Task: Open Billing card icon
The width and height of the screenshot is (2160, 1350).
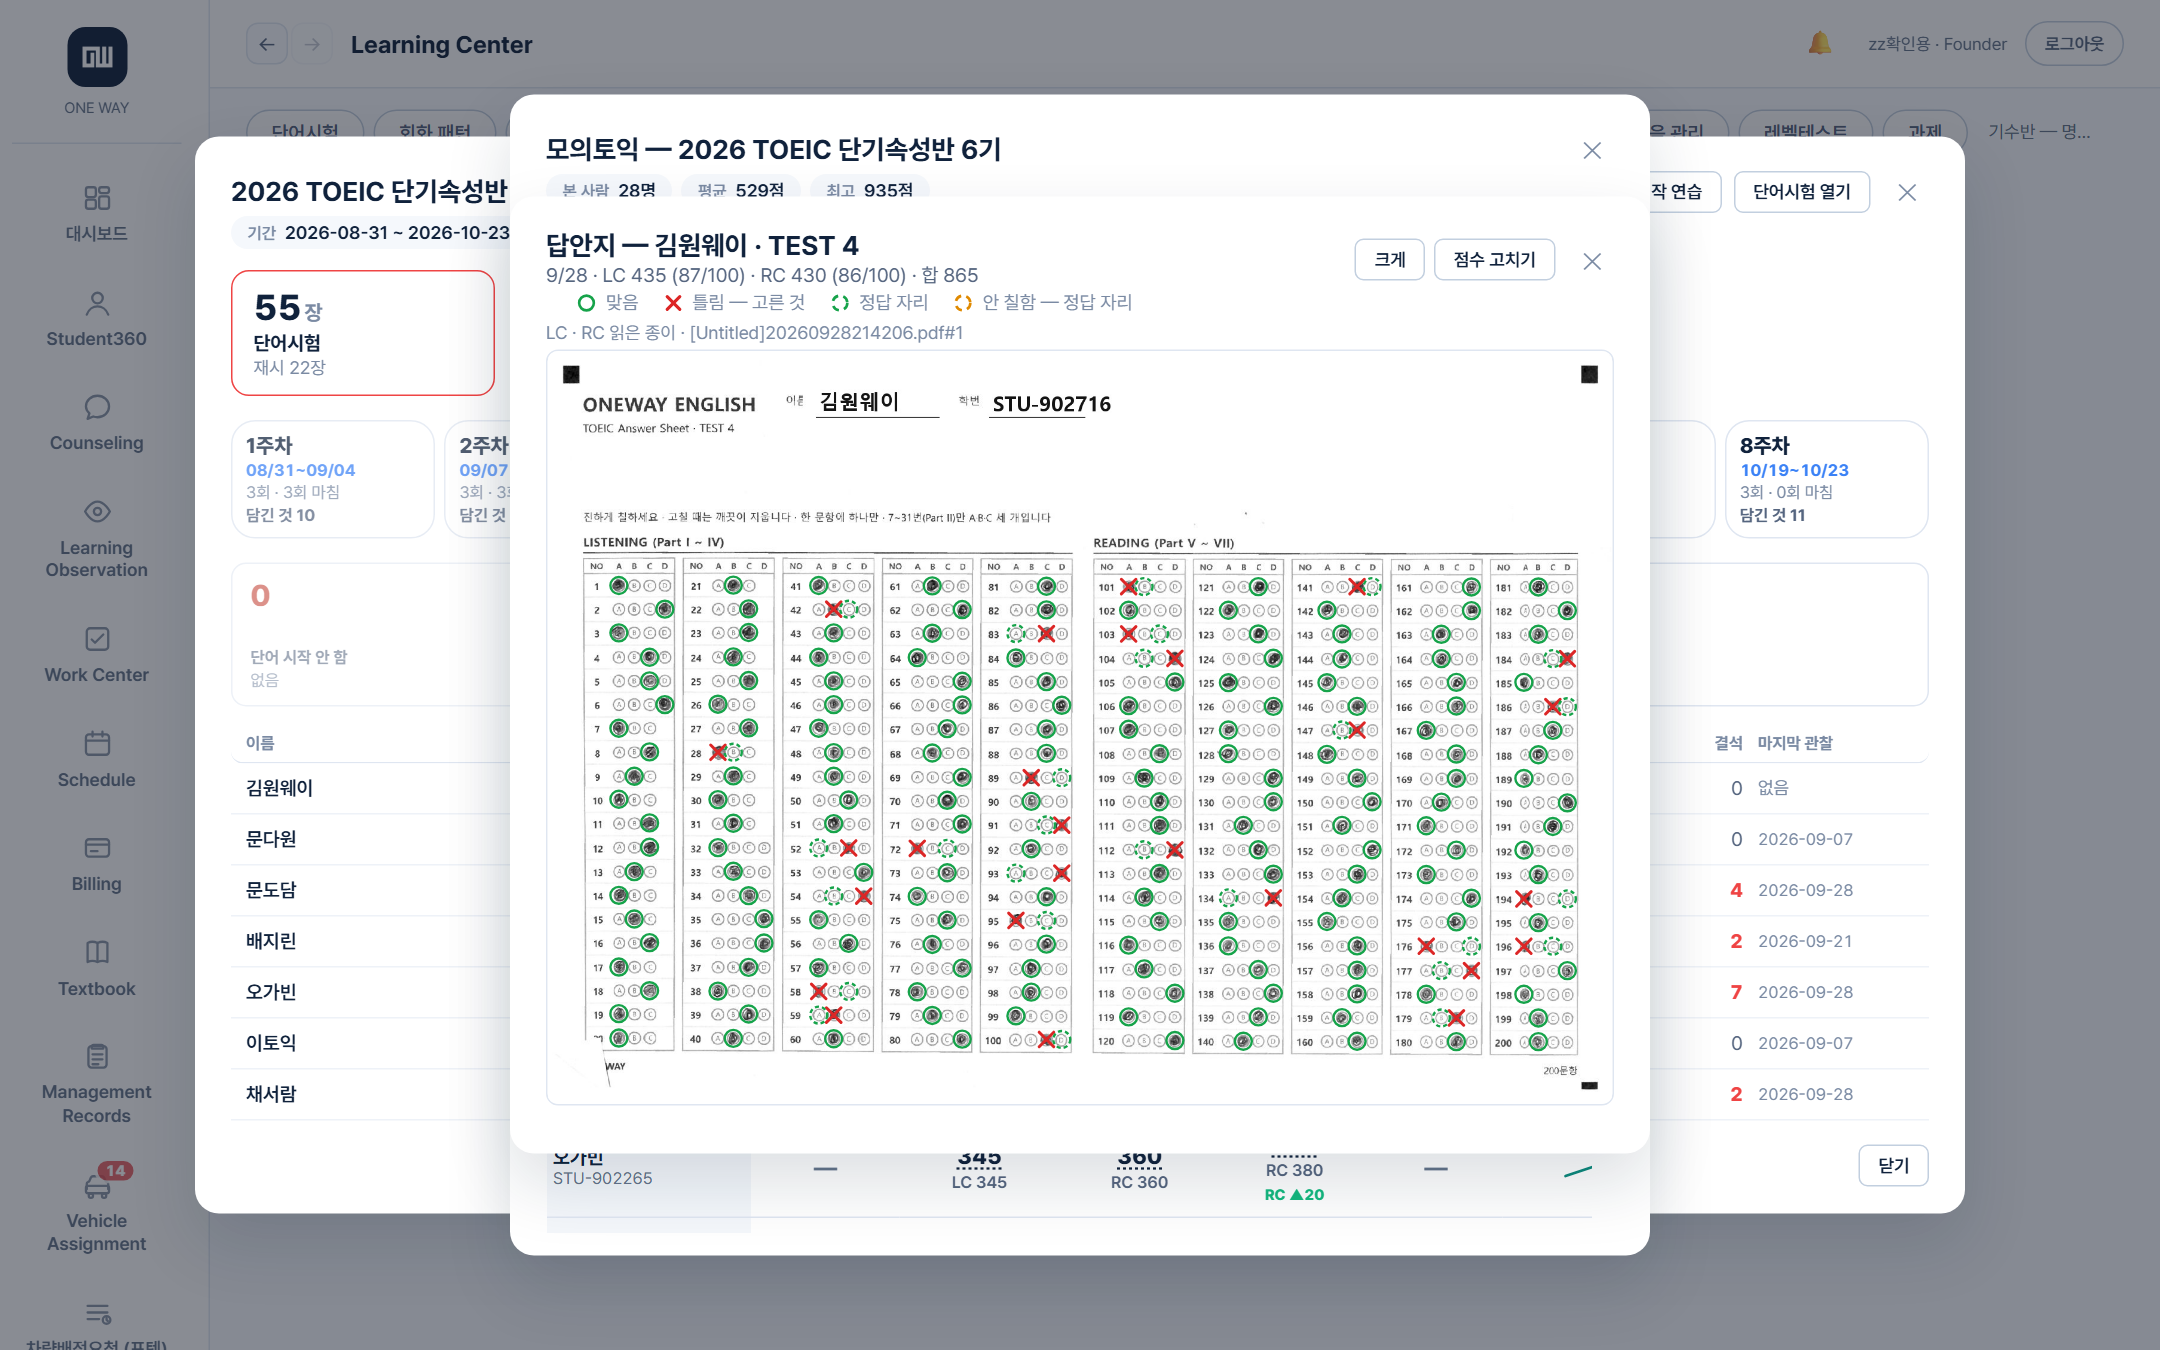Action: (x=97, y=848)
